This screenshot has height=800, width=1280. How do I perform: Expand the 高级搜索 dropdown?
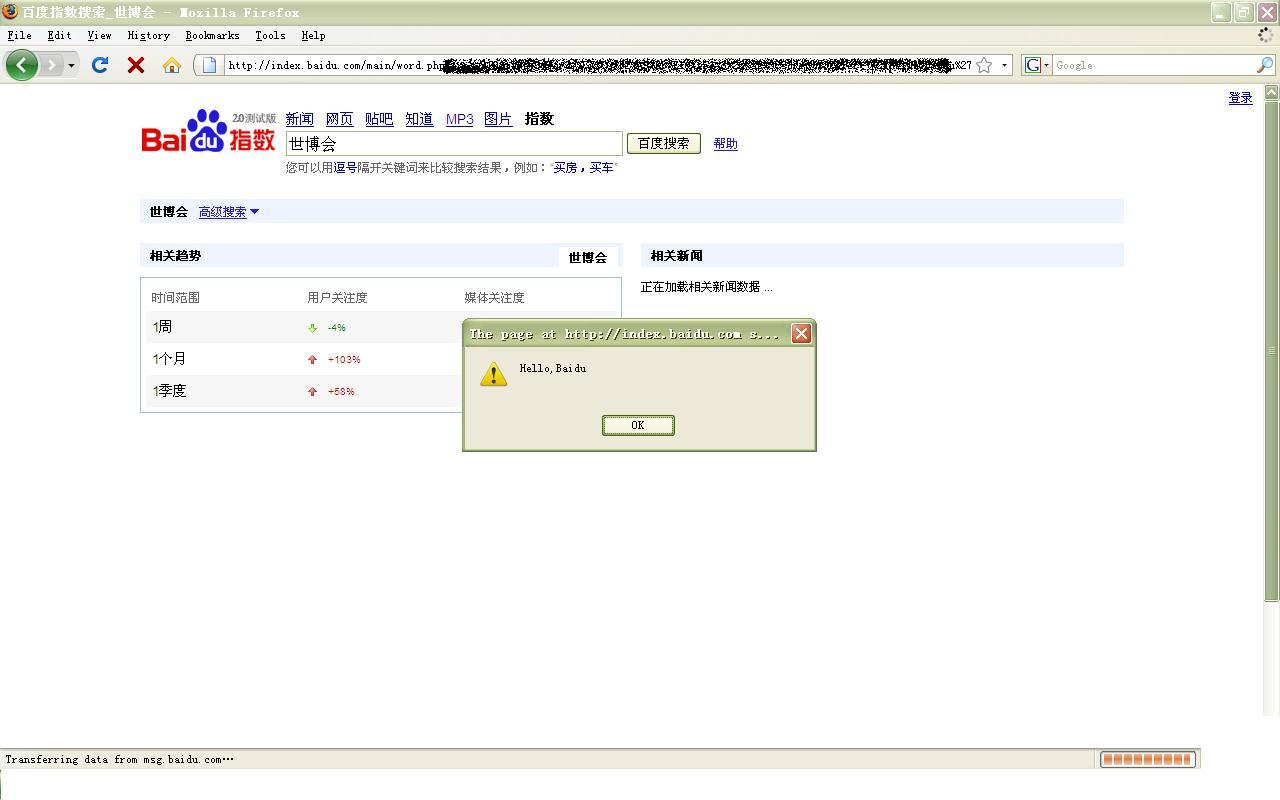229,212
